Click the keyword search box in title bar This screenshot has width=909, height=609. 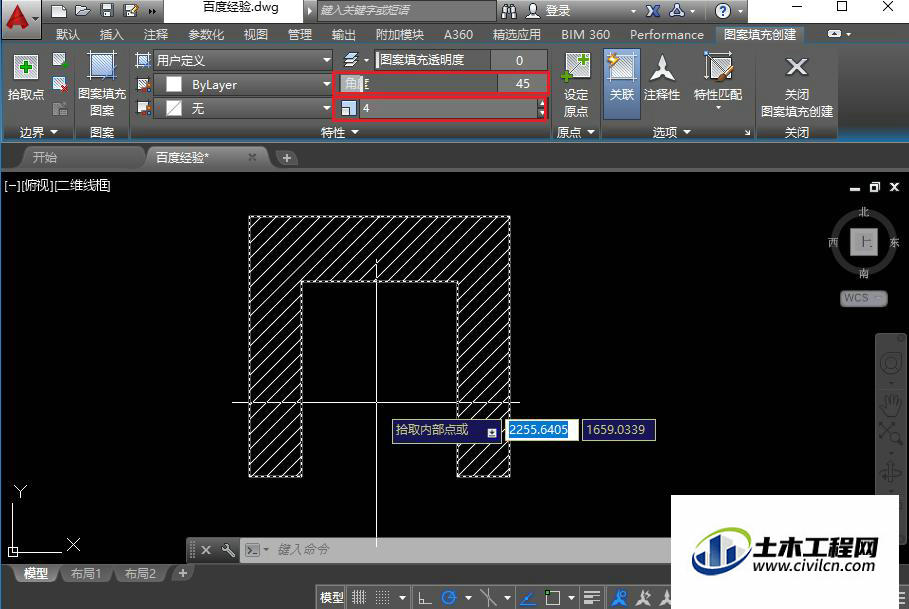tap(406, 10)
